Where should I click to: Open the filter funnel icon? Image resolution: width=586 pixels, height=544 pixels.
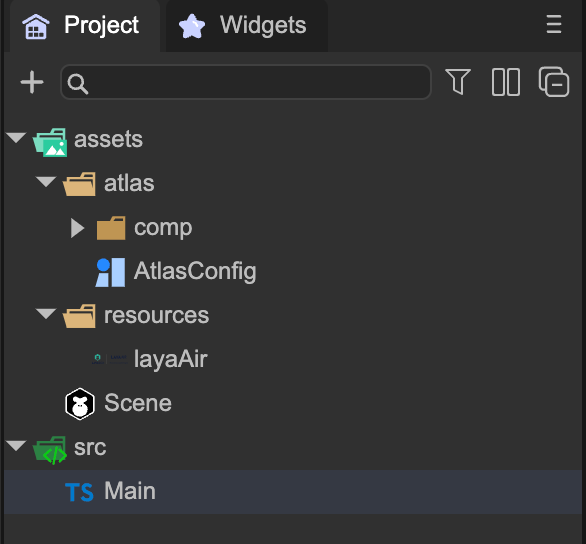458,81
